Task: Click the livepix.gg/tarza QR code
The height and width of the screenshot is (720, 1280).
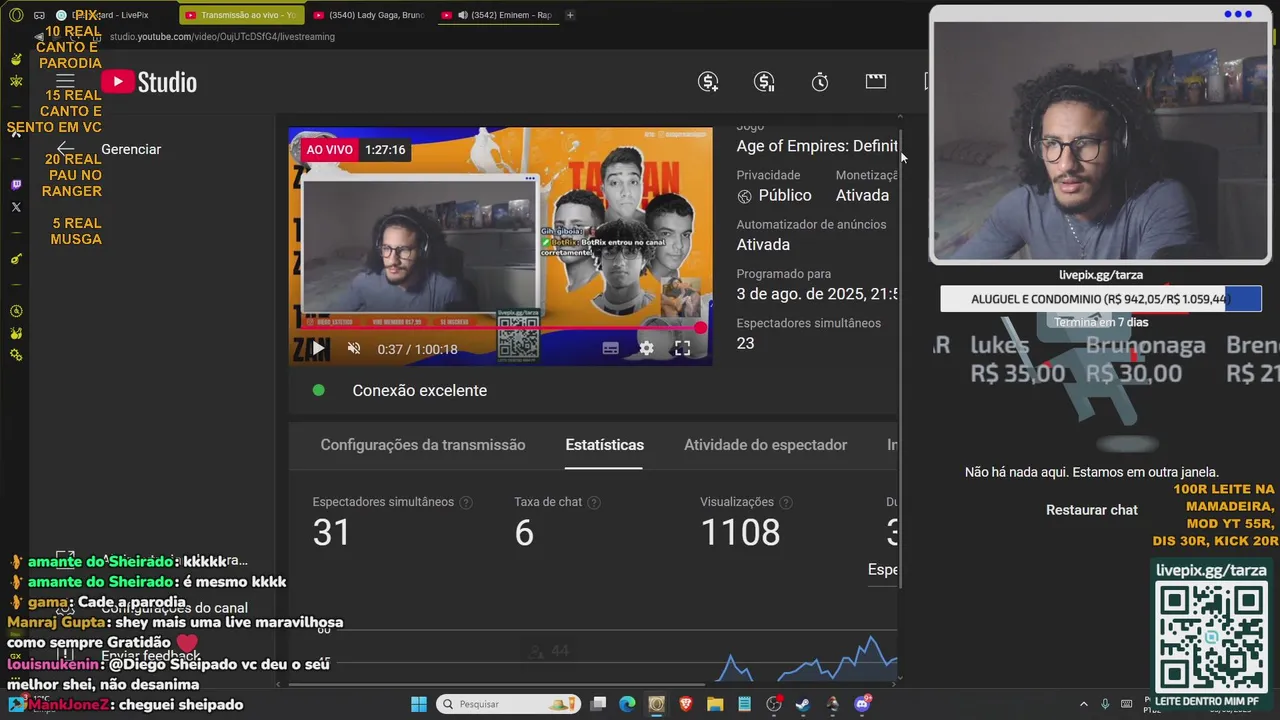Action: click(1211, 636)
